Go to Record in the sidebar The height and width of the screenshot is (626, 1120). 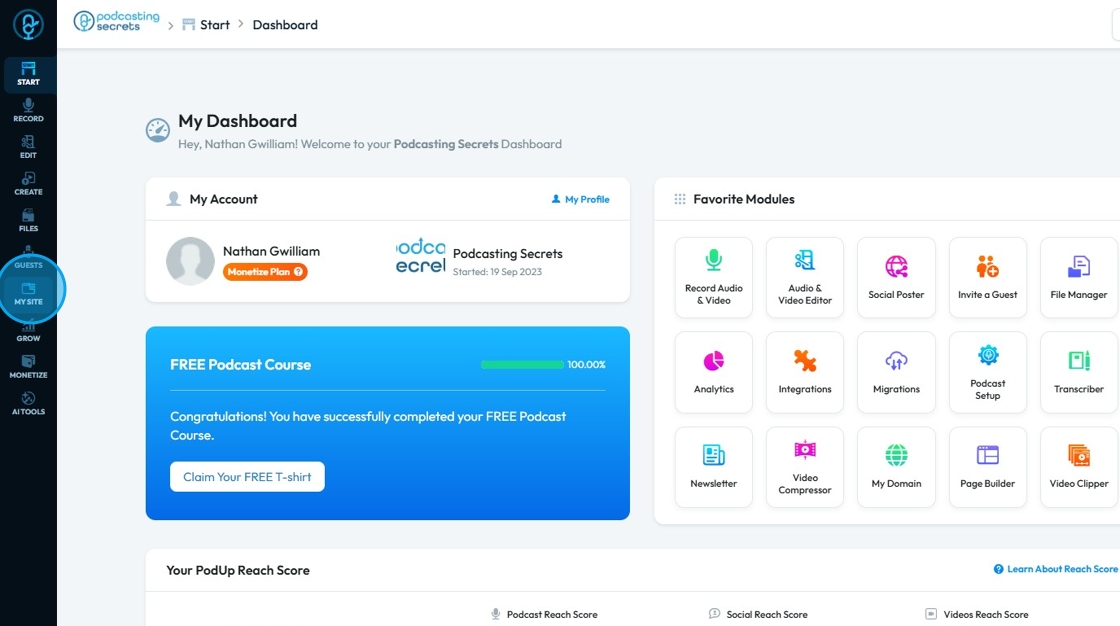(29, 110)
